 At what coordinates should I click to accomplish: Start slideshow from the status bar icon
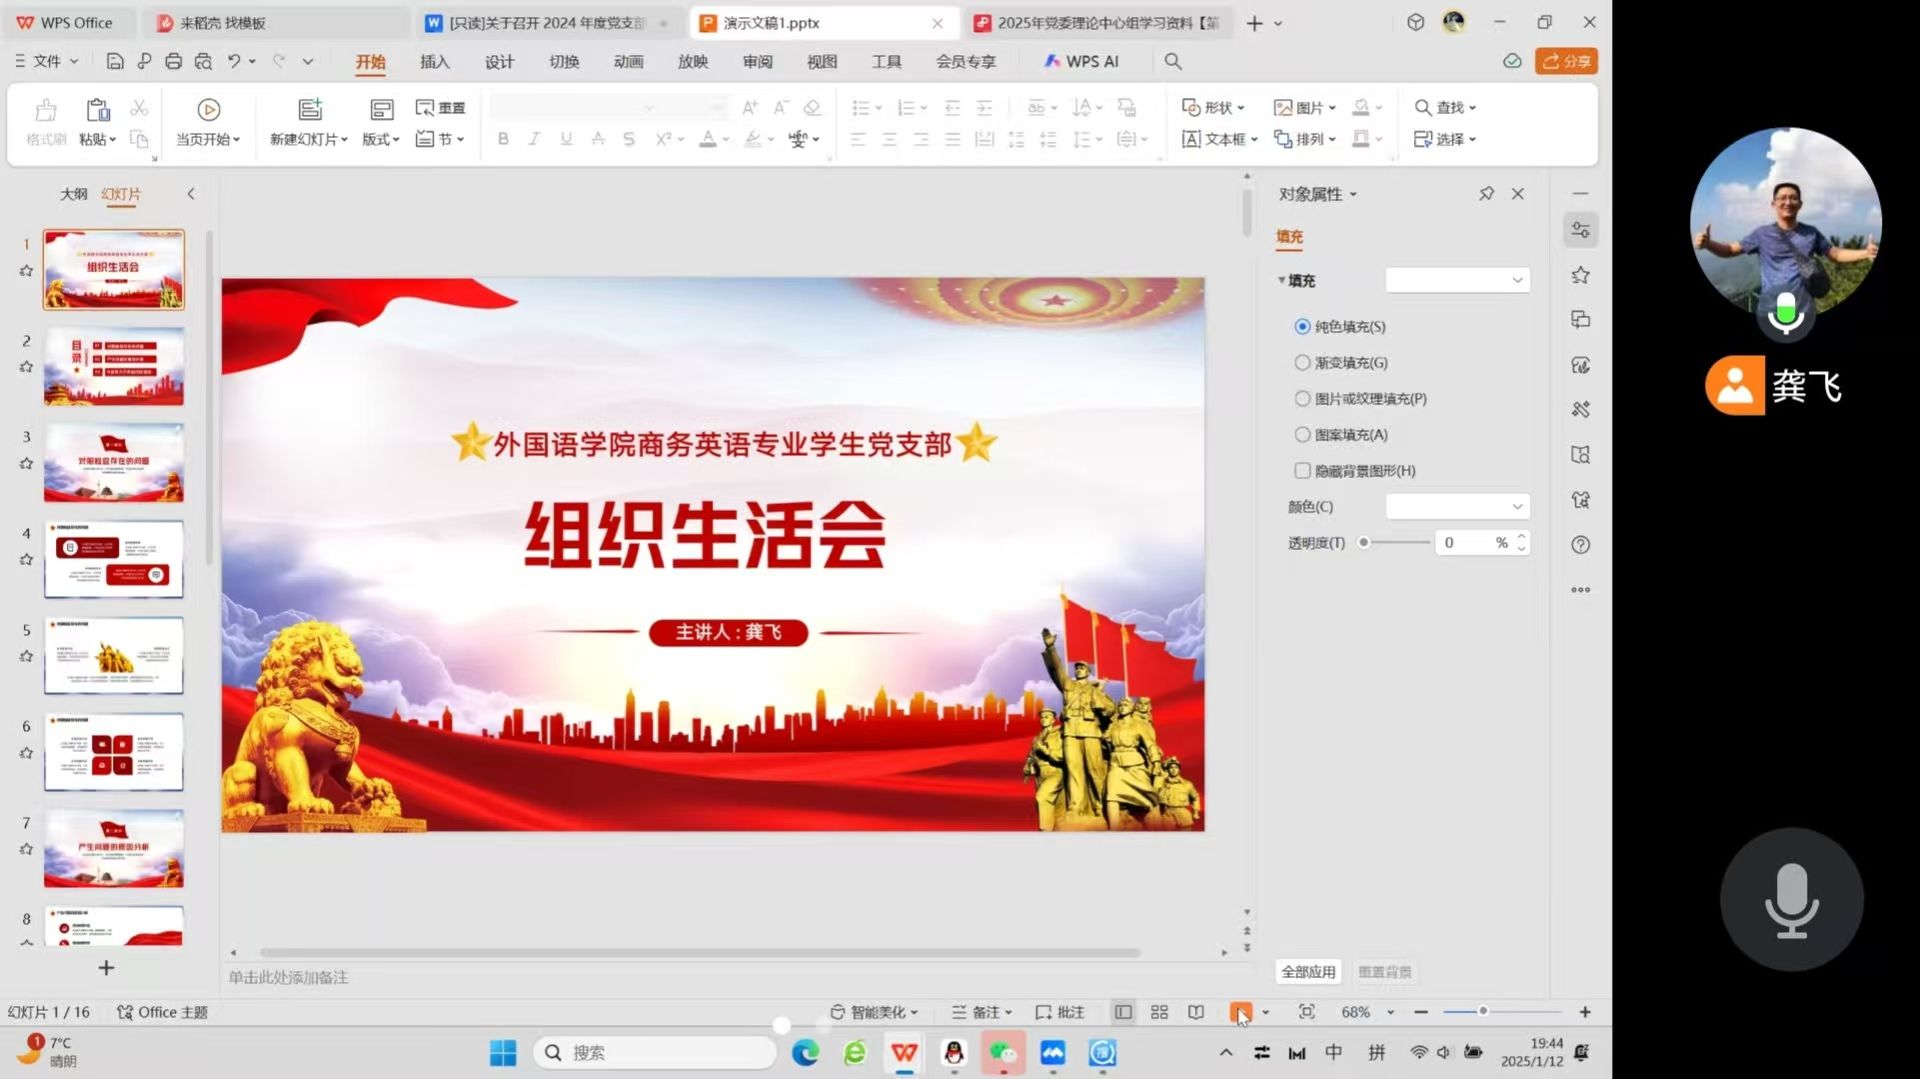[x=1240, y=1012]
